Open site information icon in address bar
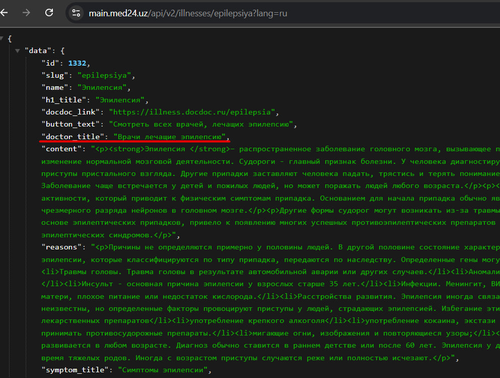 click(x=76, y=13)
